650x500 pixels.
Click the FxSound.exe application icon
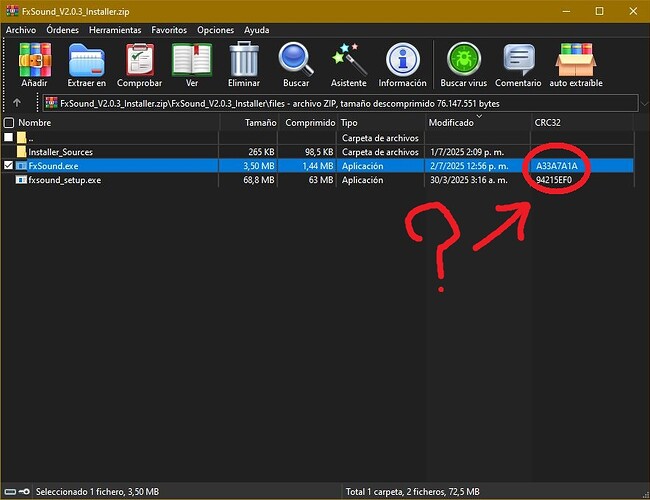point(21,166)
